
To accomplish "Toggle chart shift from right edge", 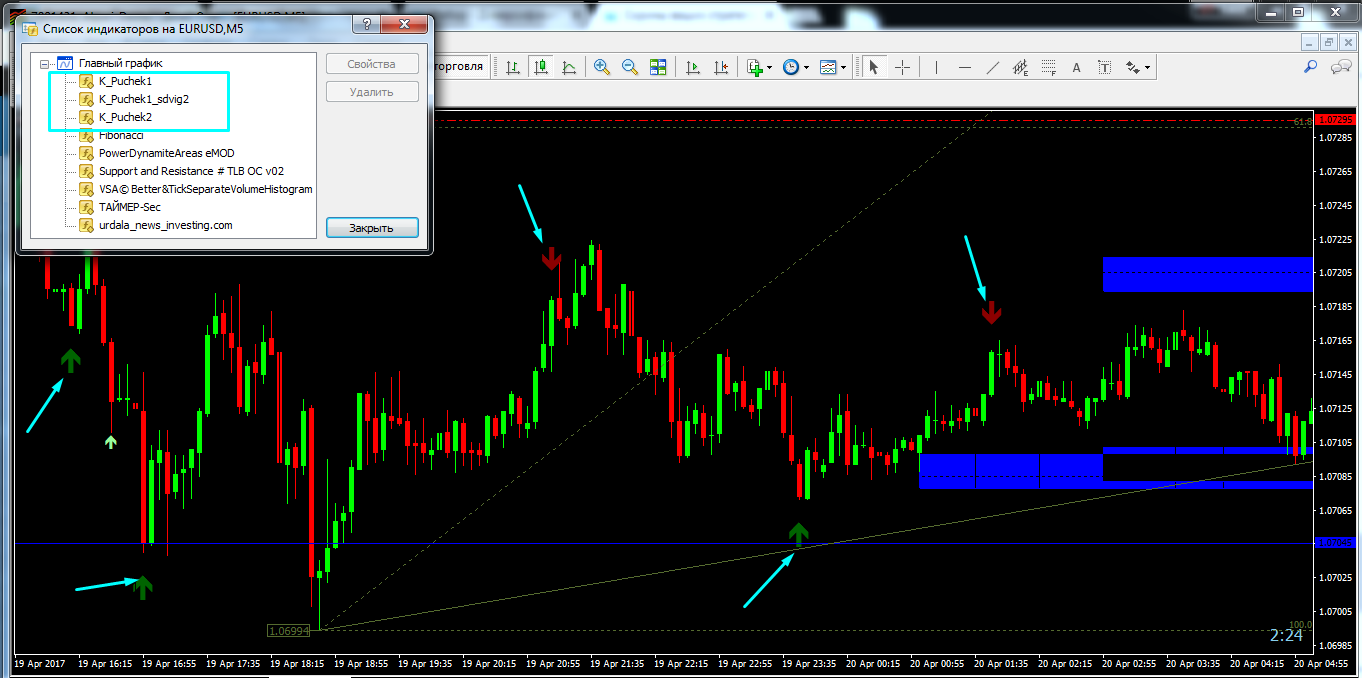I will point(720,67).
